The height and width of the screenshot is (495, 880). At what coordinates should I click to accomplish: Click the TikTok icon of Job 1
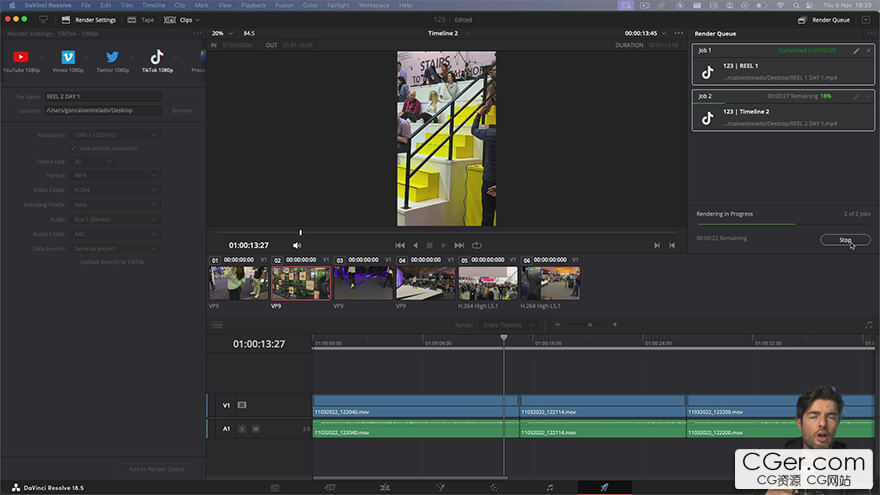708,72
